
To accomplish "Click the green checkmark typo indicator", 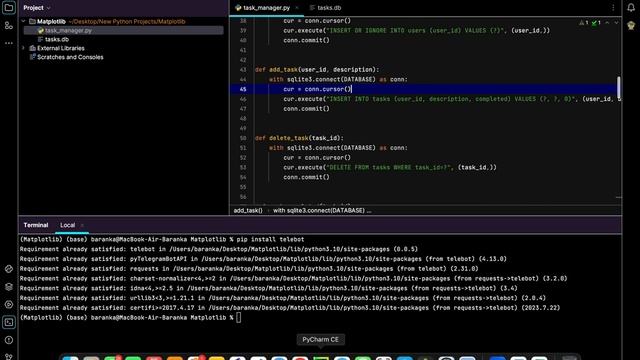I will [x=596, y=23].
